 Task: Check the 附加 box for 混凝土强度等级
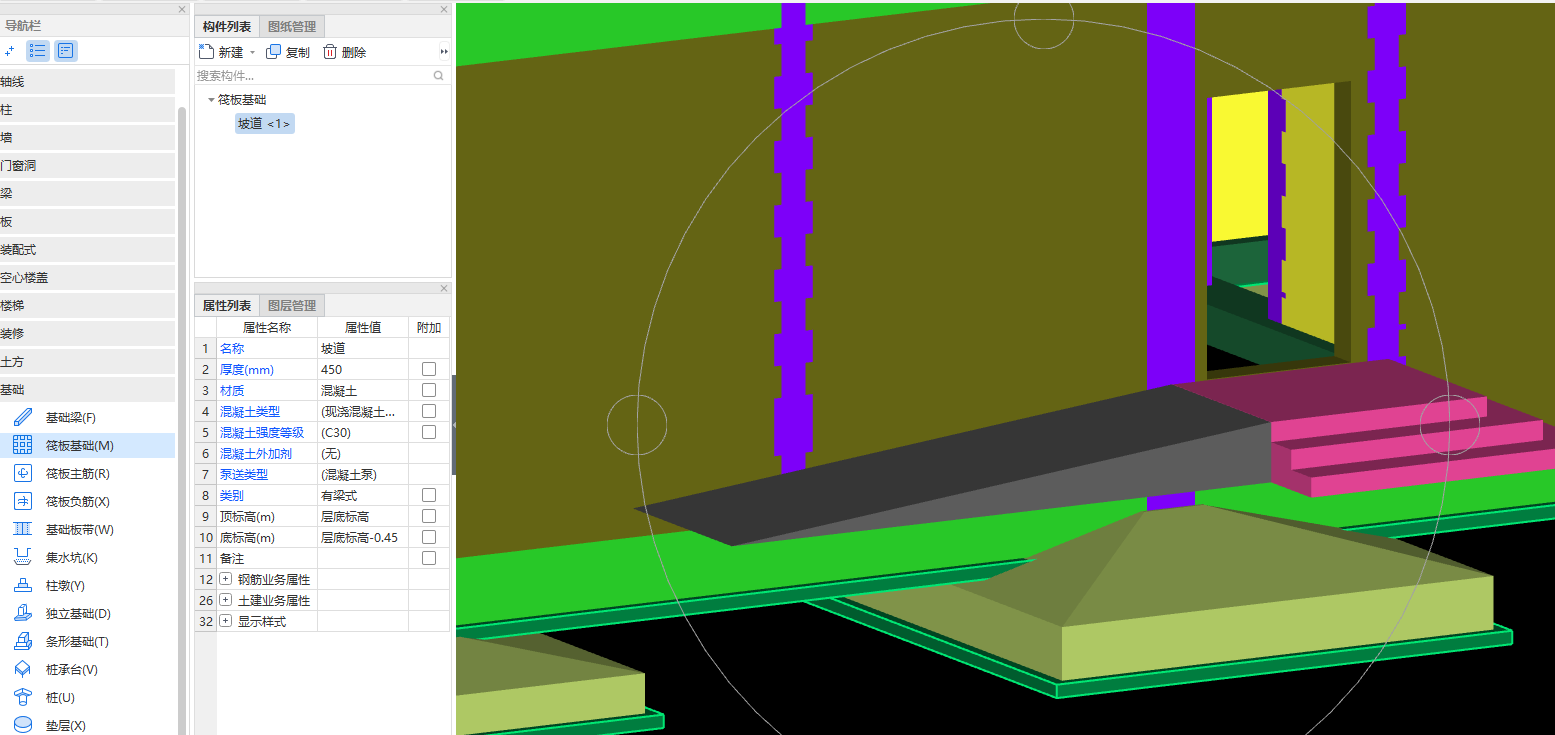[429, 432]
